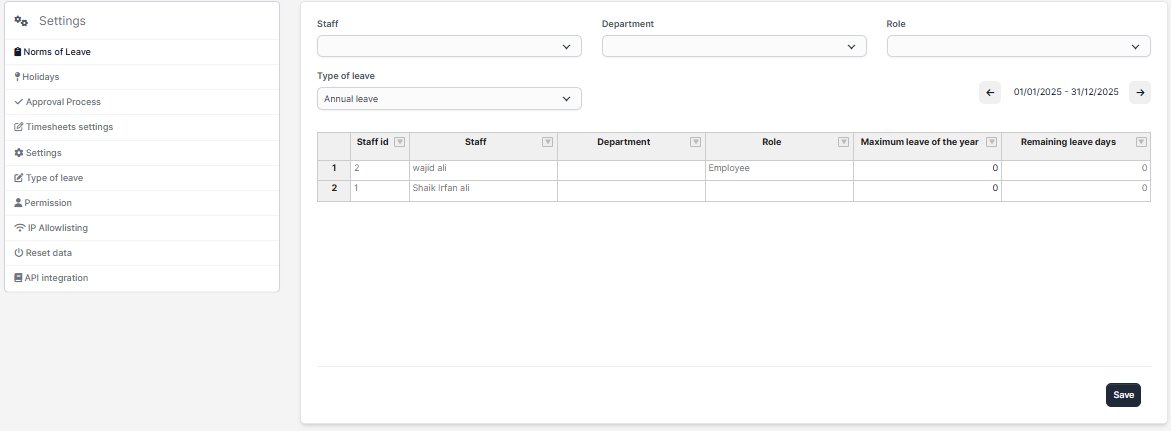Open Holidays settings menu item

[x=41, y=77]
